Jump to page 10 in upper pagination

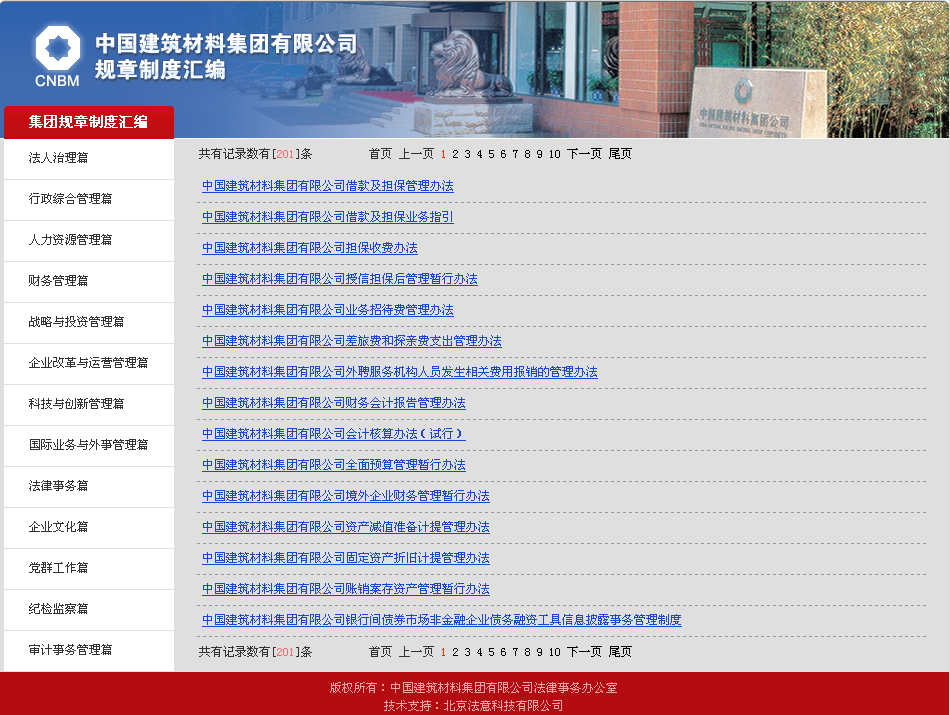tap(555, 155)
